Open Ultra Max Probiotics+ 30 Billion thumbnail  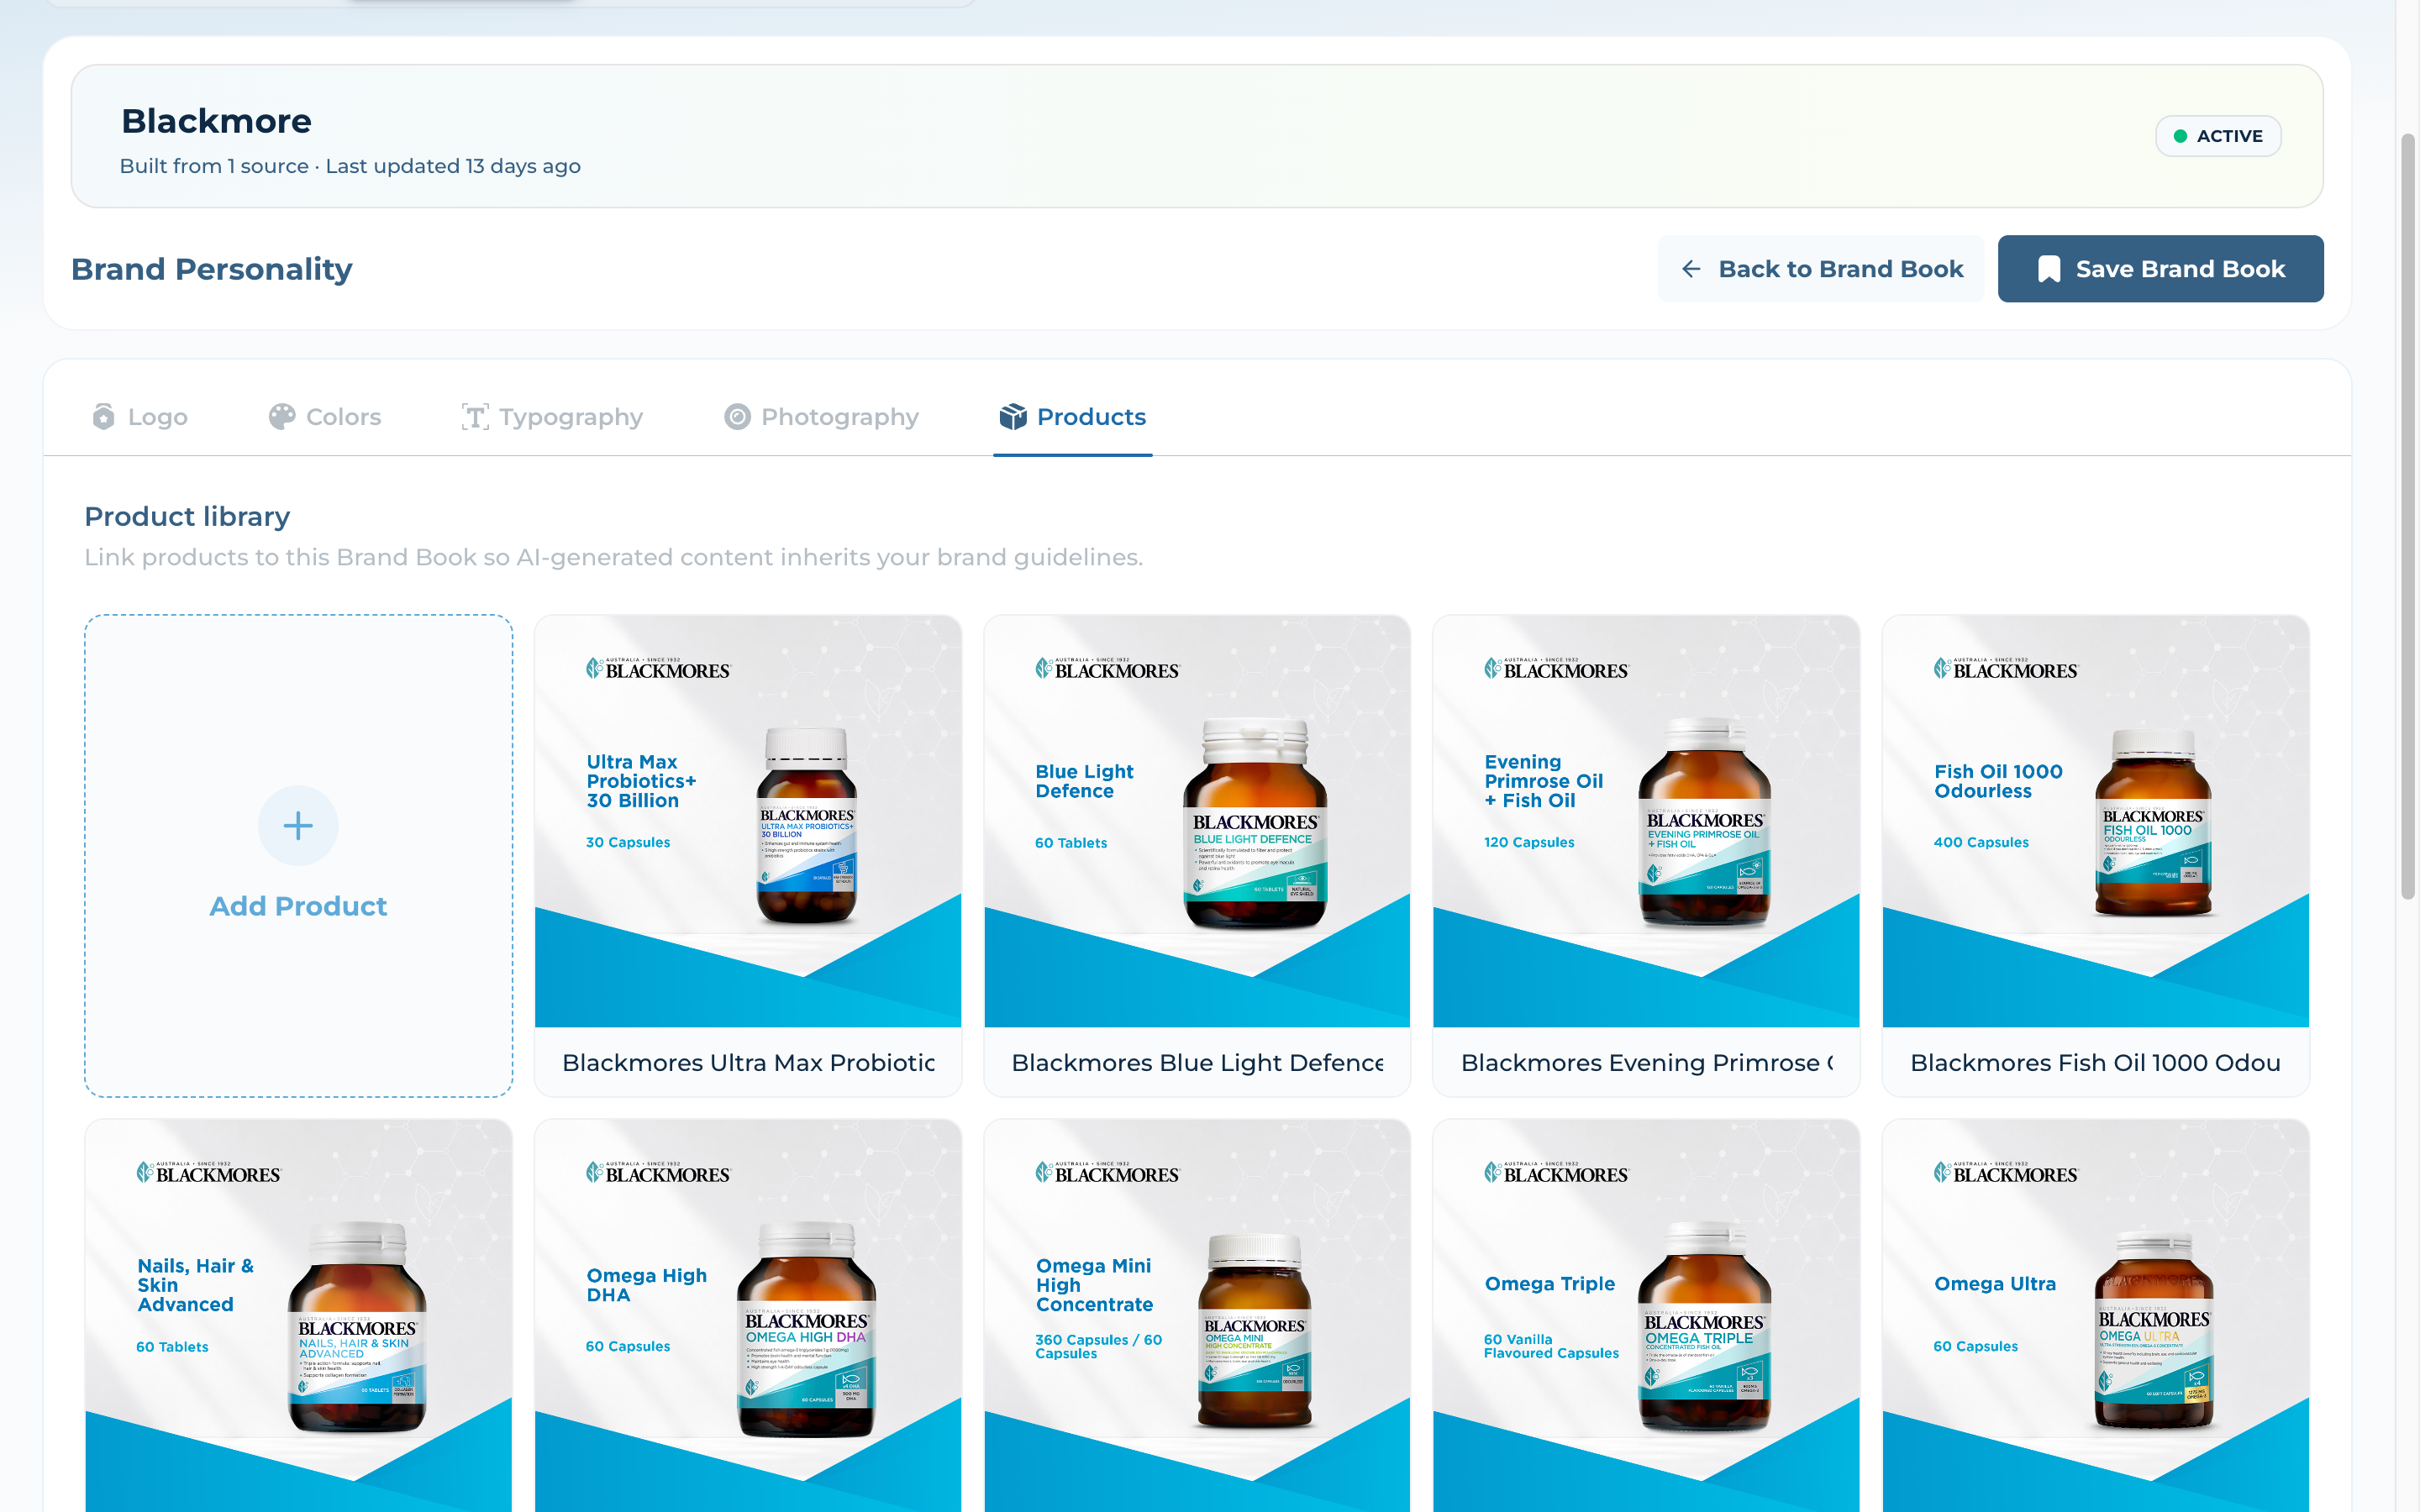click(x=748, y=821)
